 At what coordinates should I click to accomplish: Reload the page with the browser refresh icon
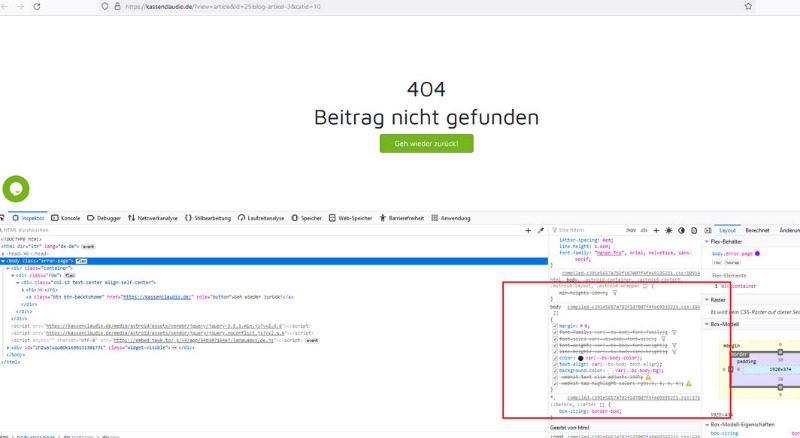click(37, 7)
